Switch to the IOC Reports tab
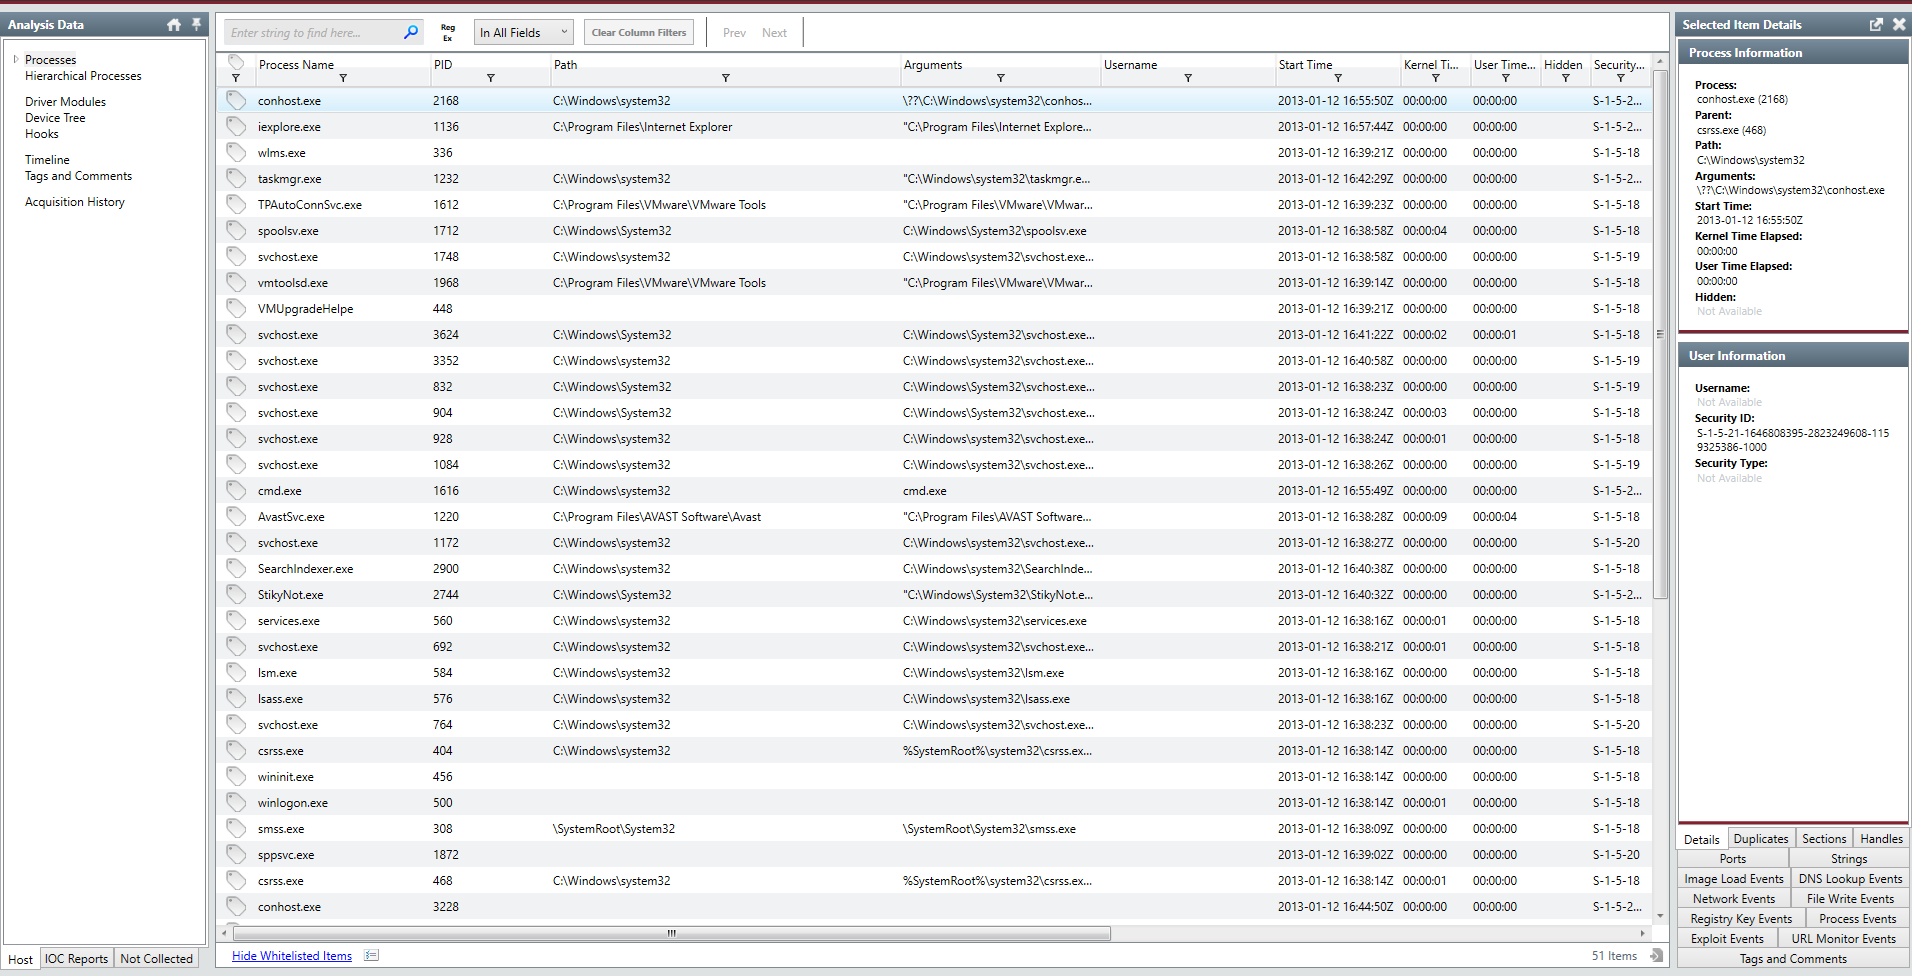 click(x=76, y=959)
